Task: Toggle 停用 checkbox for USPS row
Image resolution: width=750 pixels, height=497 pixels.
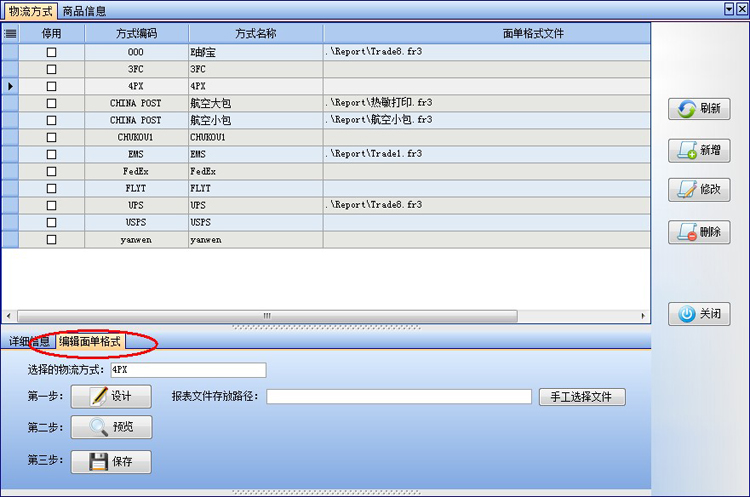Action: [x=51, y=222]
